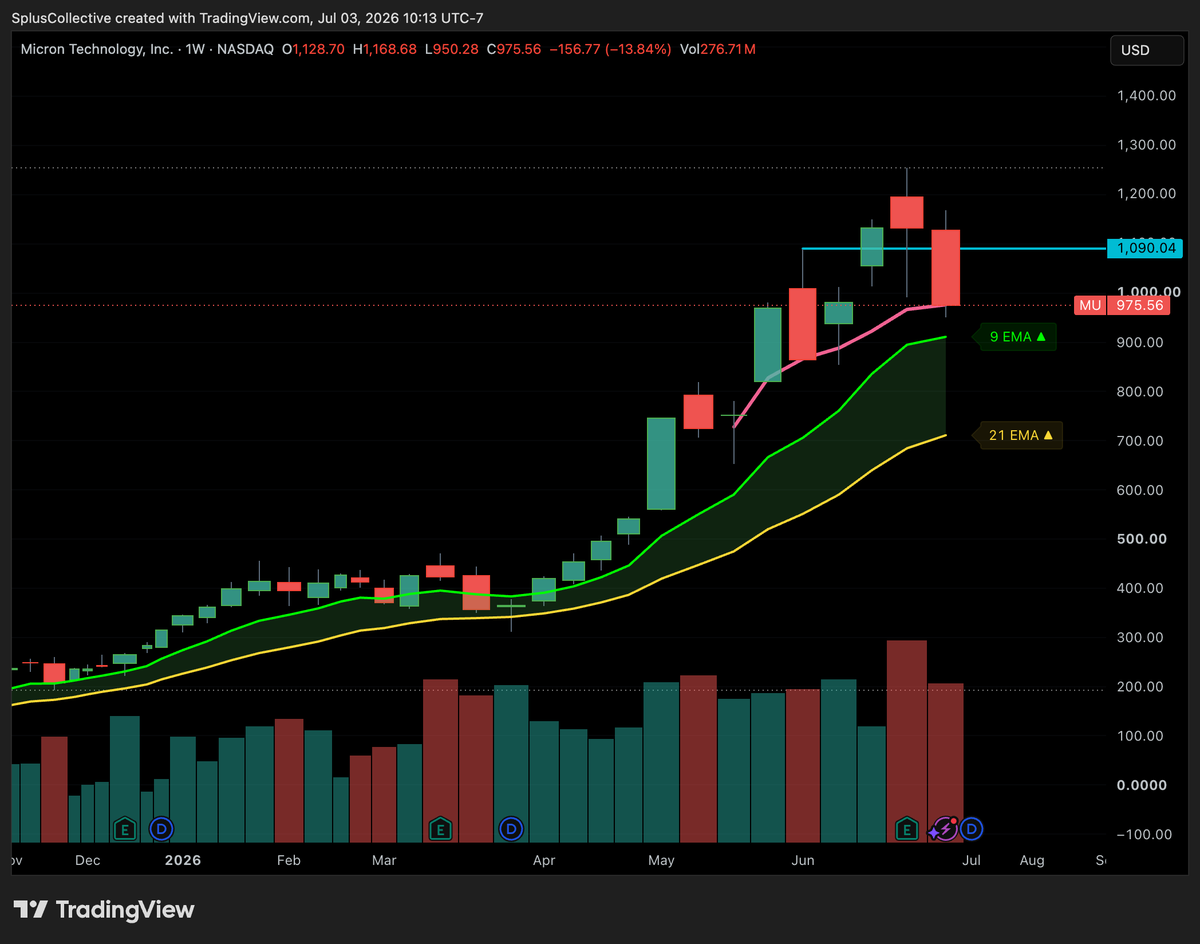Viewport: 1200px width, 944px height.
Task: Click the 1W interval in the chart legend
Action: [x=195, y=49]
